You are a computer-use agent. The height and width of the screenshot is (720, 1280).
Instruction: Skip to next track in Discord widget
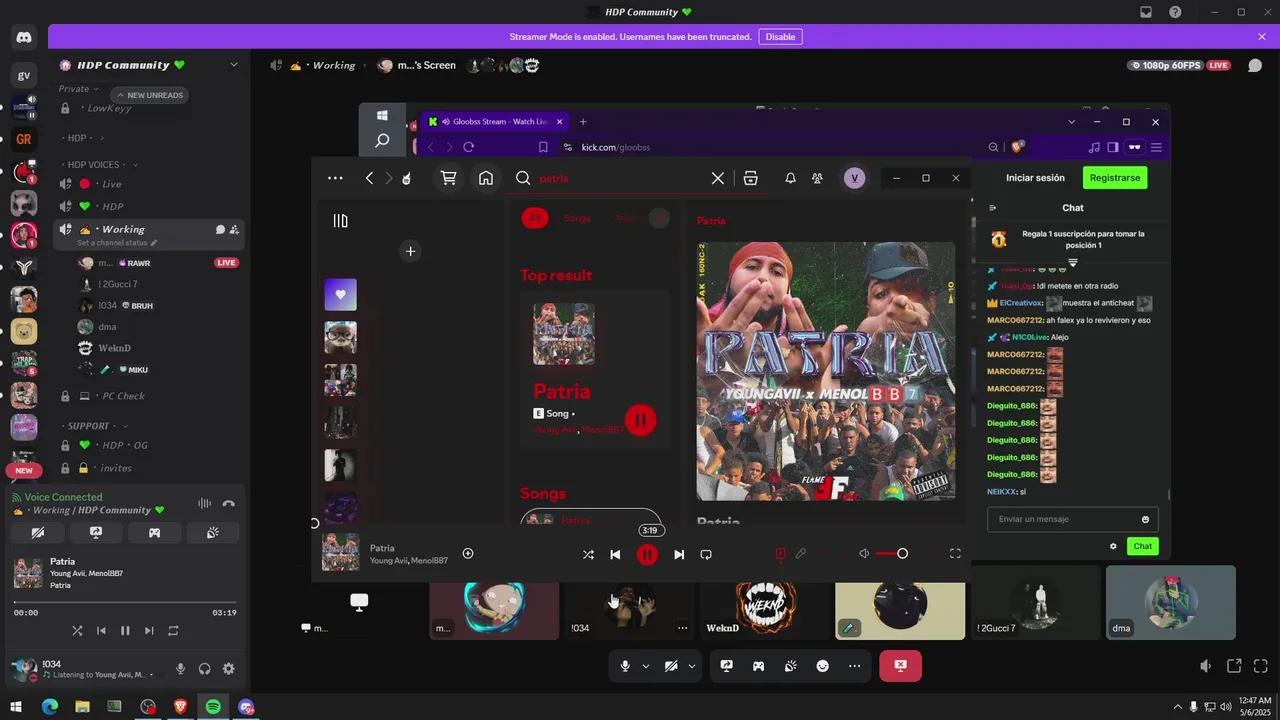149,631
